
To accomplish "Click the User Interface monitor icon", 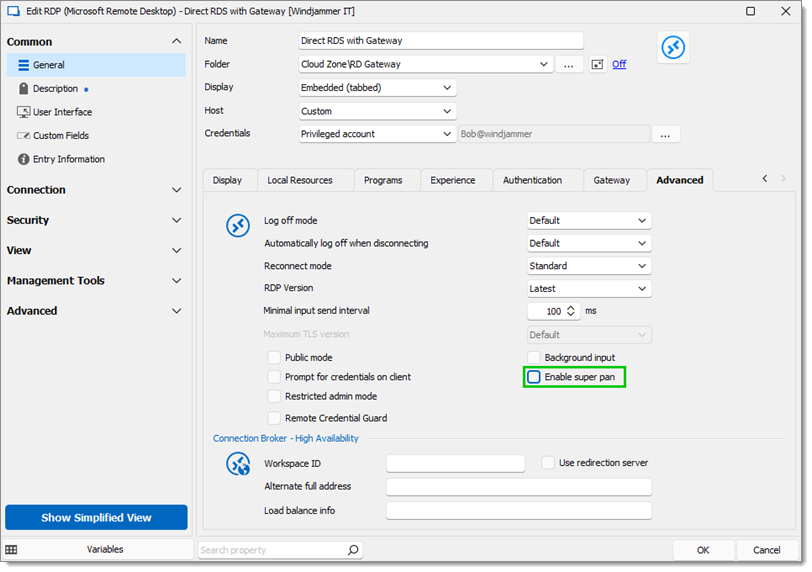I will [x=23, y=112].
